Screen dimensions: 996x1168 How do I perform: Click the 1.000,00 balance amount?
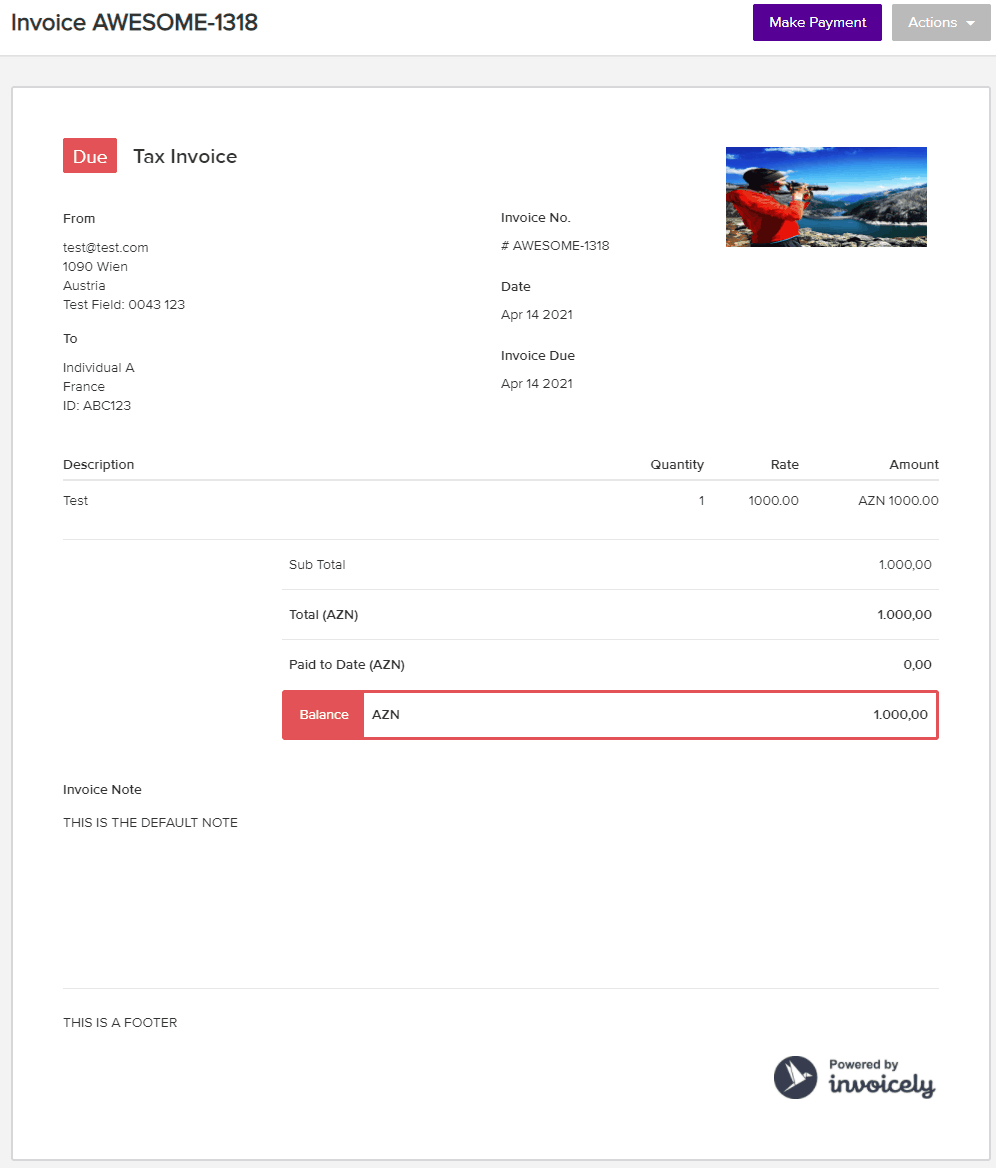tap(900, 715)
